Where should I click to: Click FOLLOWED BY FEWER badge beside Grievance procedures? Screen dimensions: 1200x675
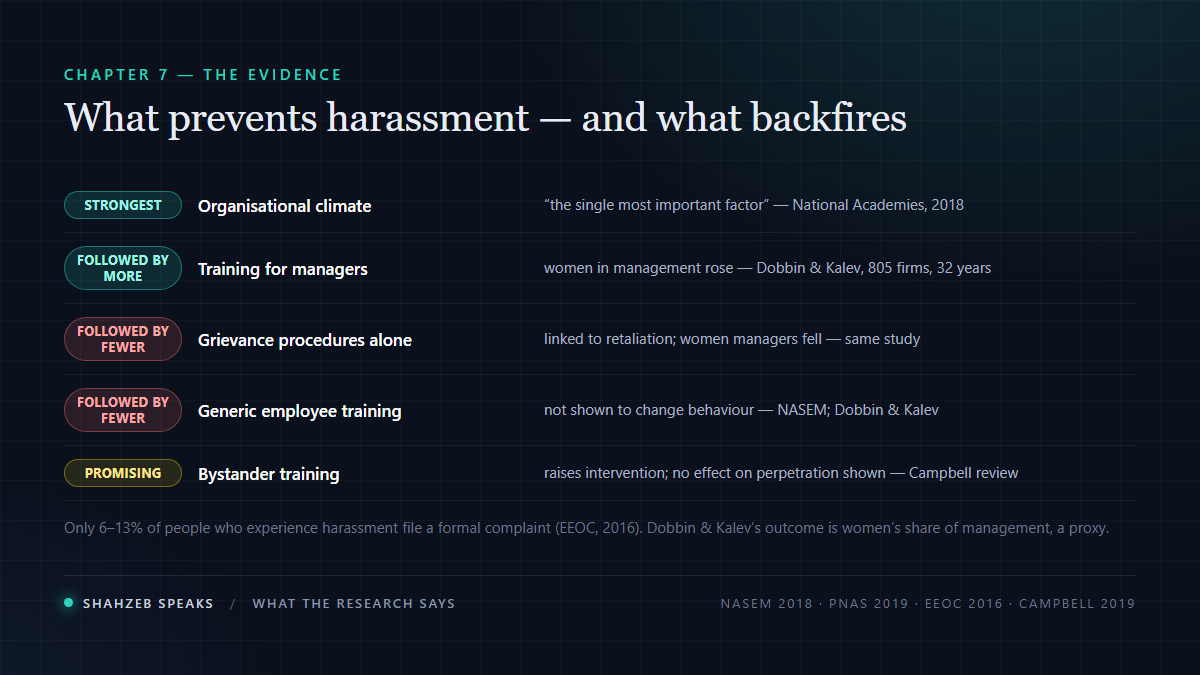123,339
